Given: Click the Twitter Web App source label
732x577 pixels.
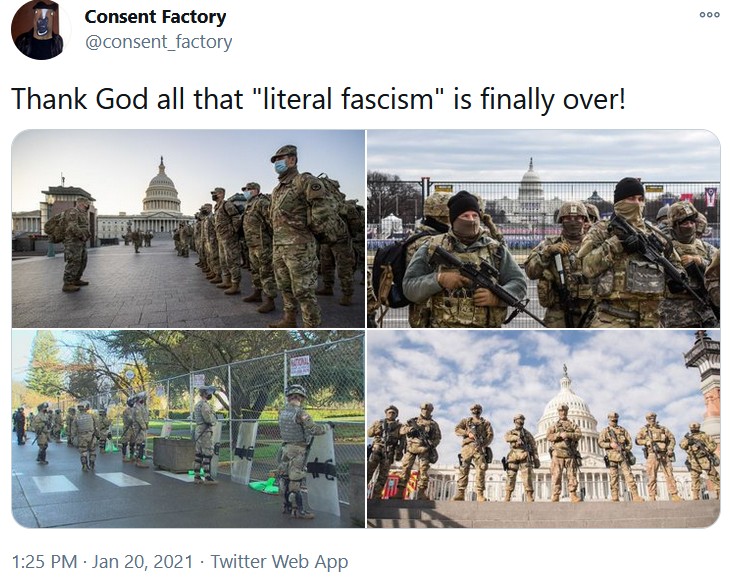Looking at the screenshot, I should [279, 561].
